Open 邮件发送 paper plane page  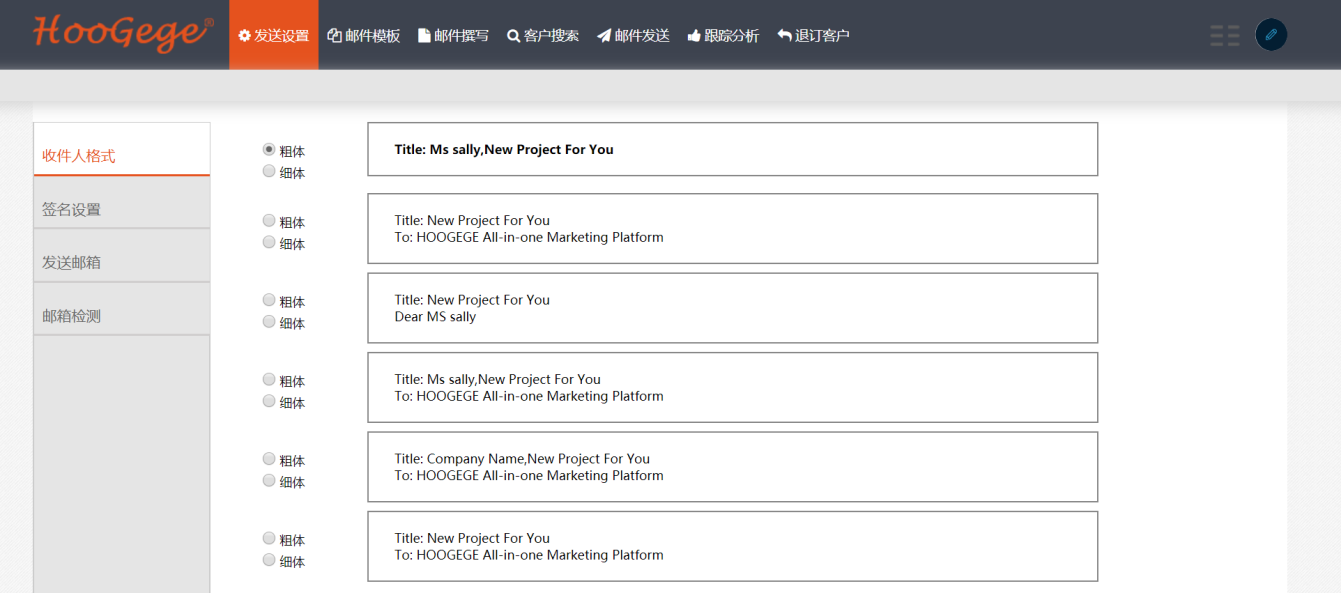(633, 35)
